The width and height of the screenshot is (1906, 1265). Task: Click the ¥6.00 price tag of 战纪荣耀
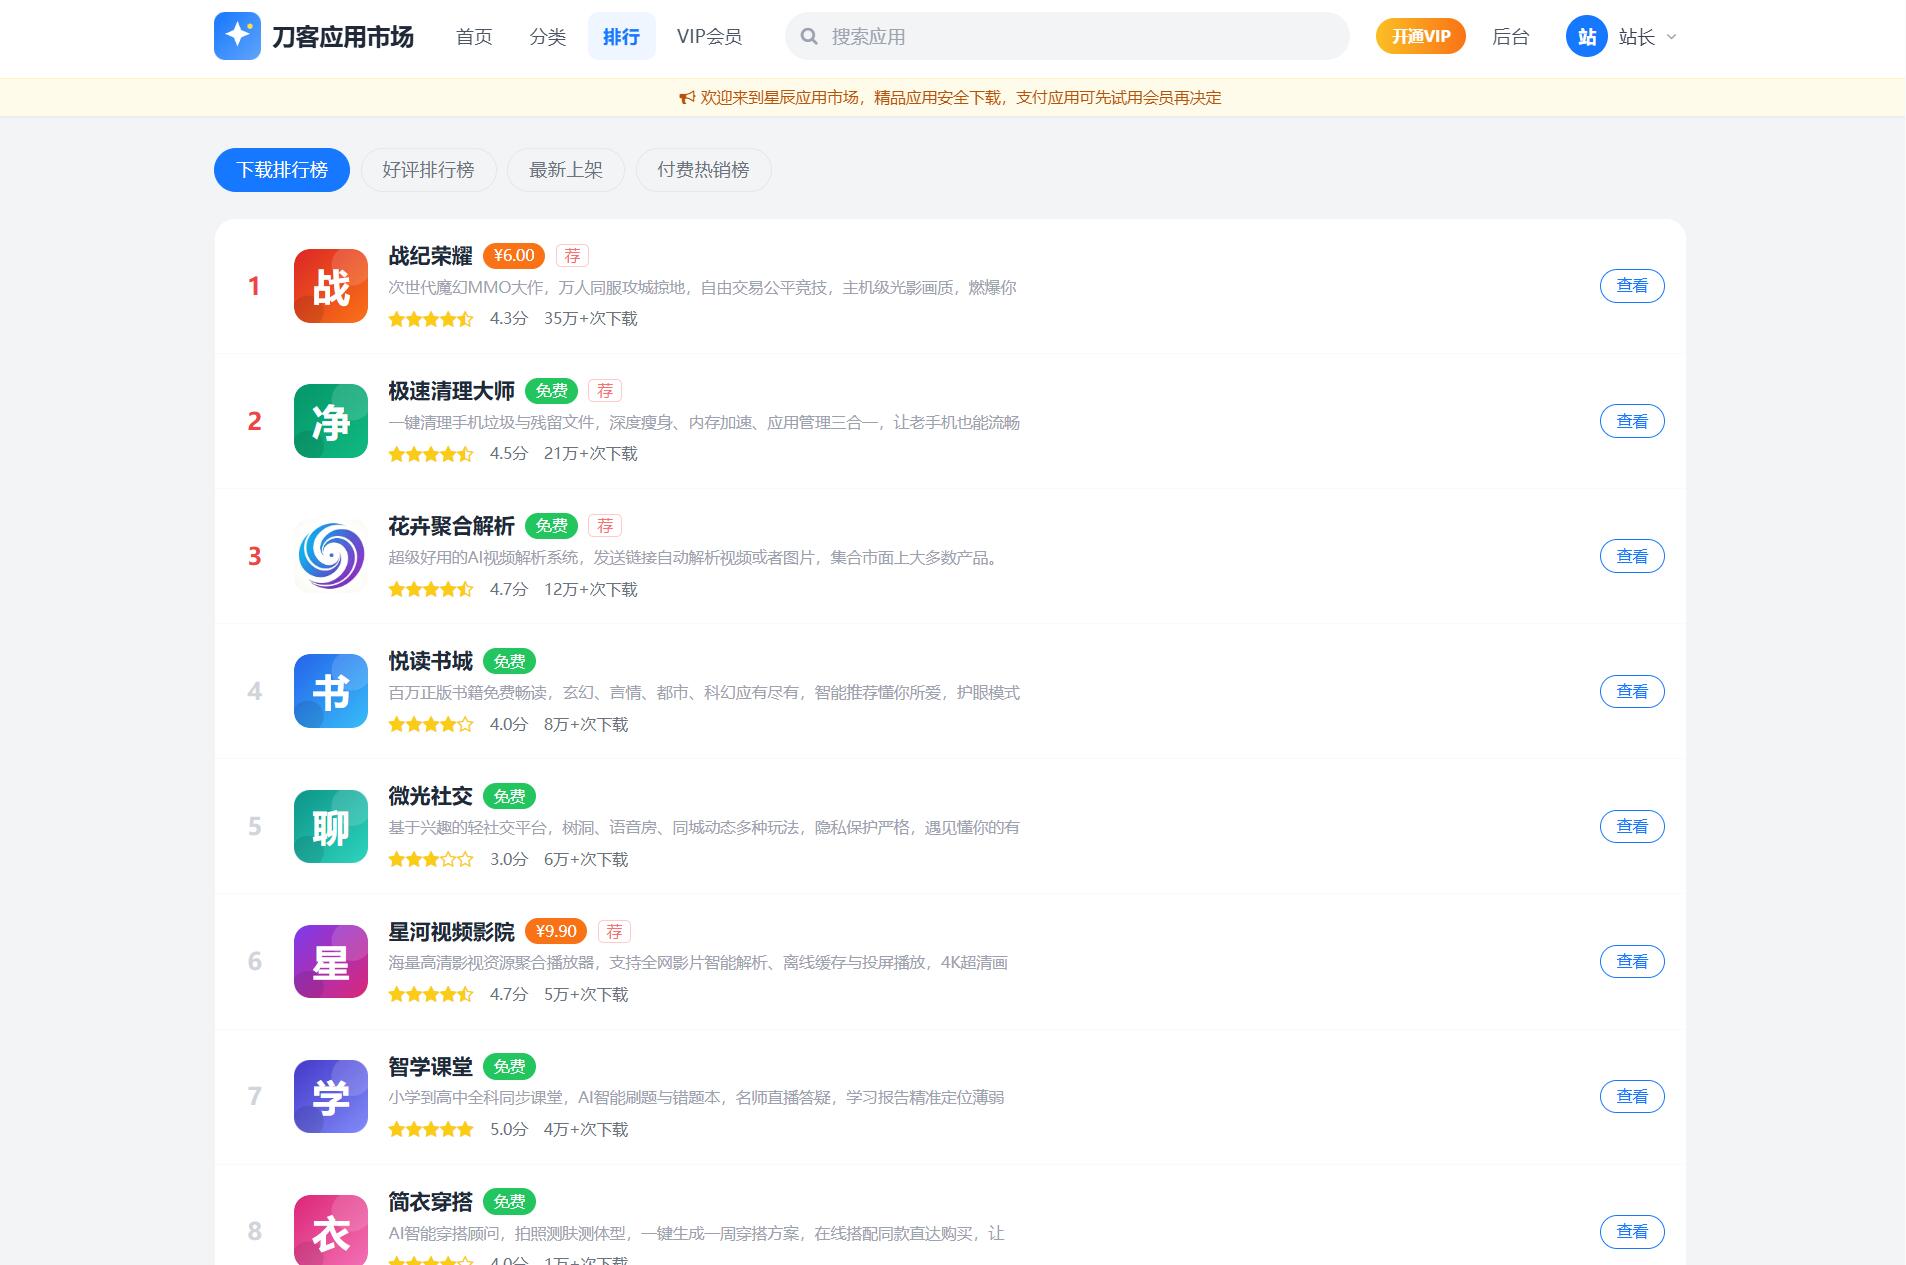coord(514,256)
